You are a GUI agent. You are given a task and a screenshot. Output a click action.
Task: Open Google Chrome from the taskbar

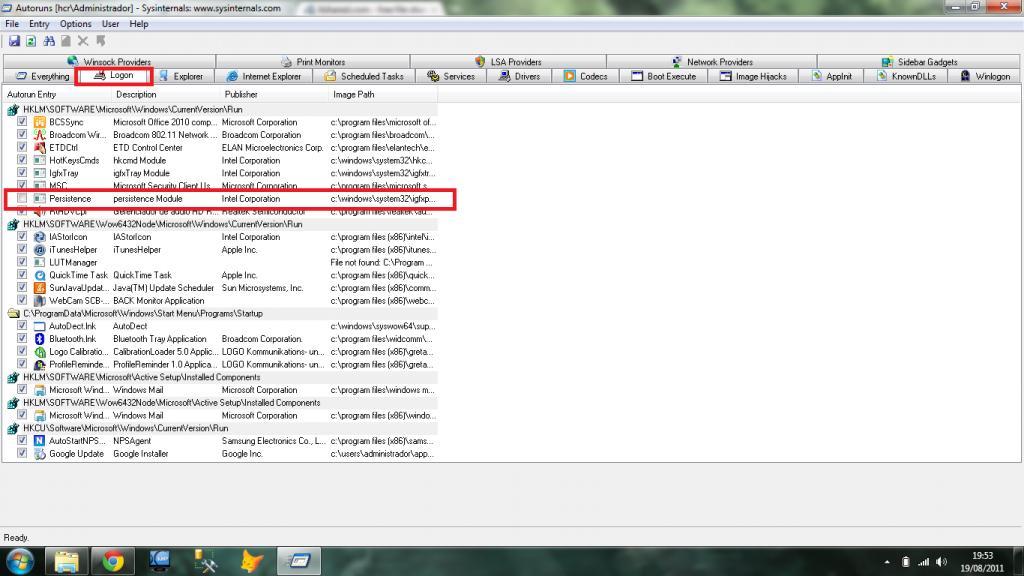112,562
